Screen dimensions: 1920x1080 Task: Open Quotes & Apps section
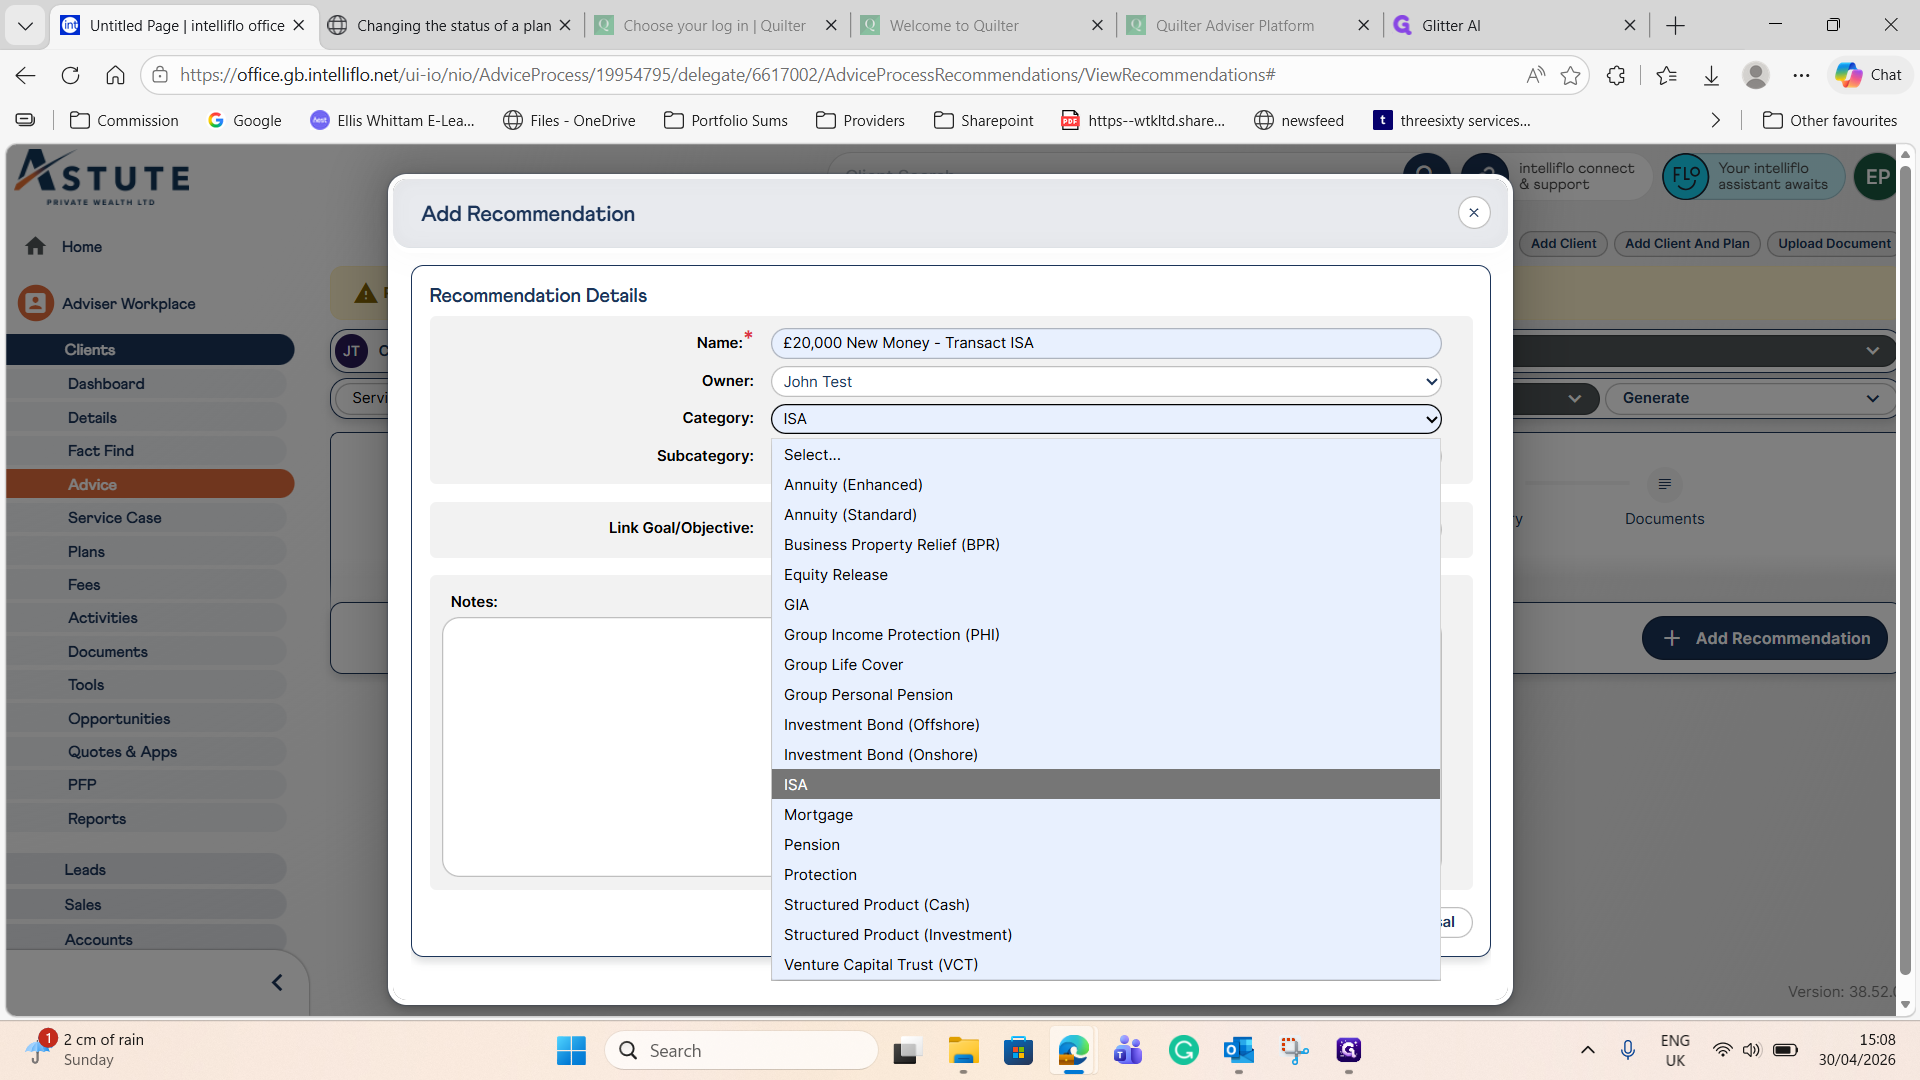coord(146,751)
